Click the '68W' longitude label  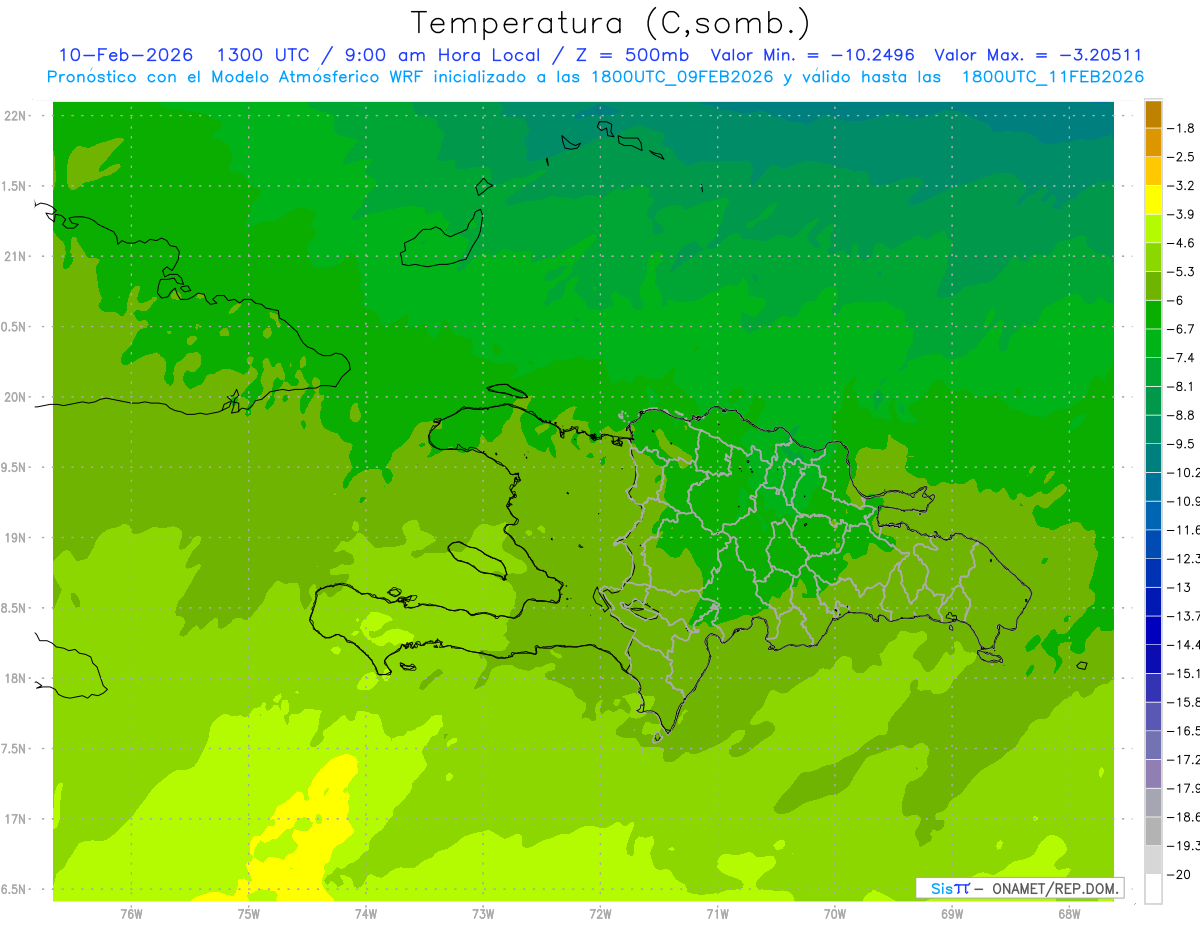pyautogui.click(x=1069, y=914)
